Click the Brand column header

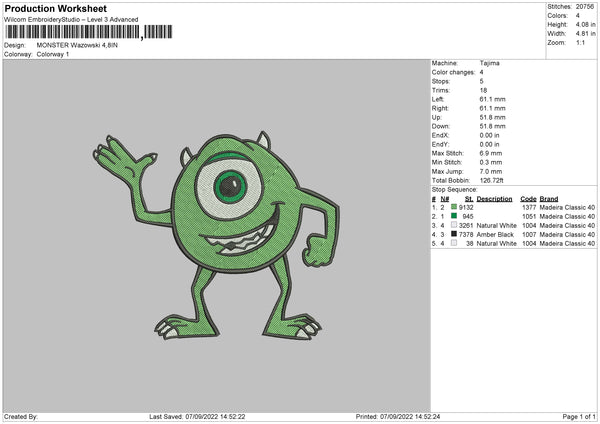pos(549,199)
